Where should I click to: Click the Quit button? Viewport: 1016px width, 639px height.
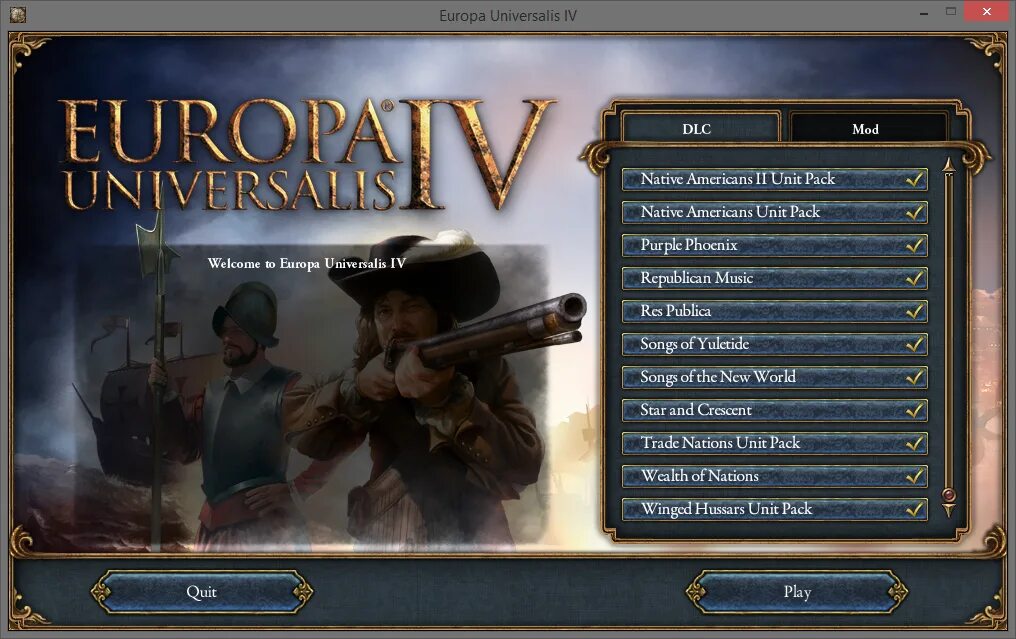202,592
